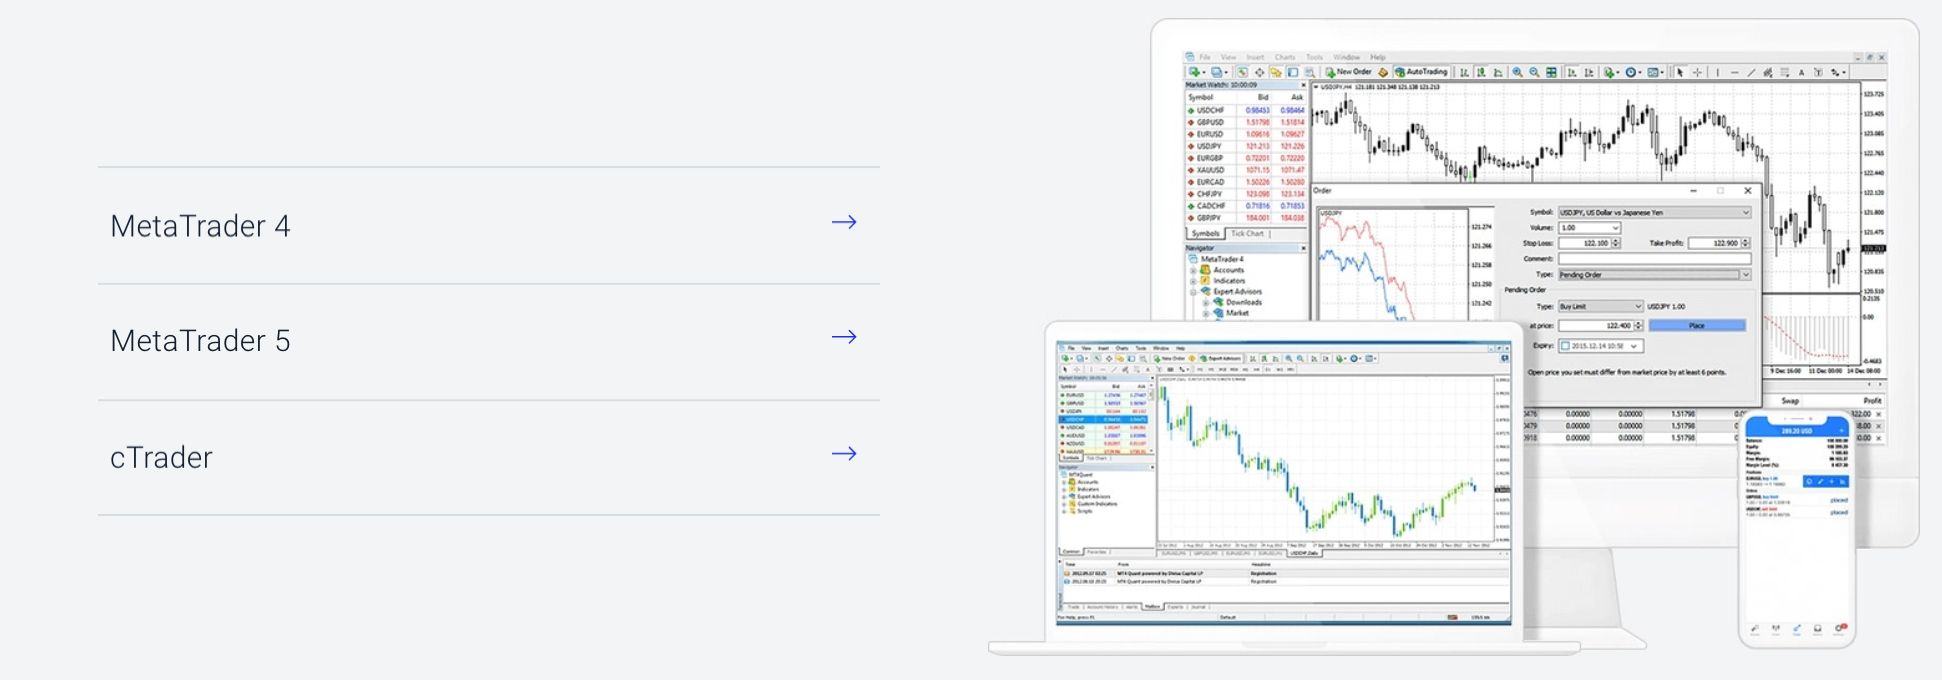Screen dimensions: 1942x680
Task: Click Zoom Out magnifier on monitor toolbar
Action: click(x=1534, y=72)
